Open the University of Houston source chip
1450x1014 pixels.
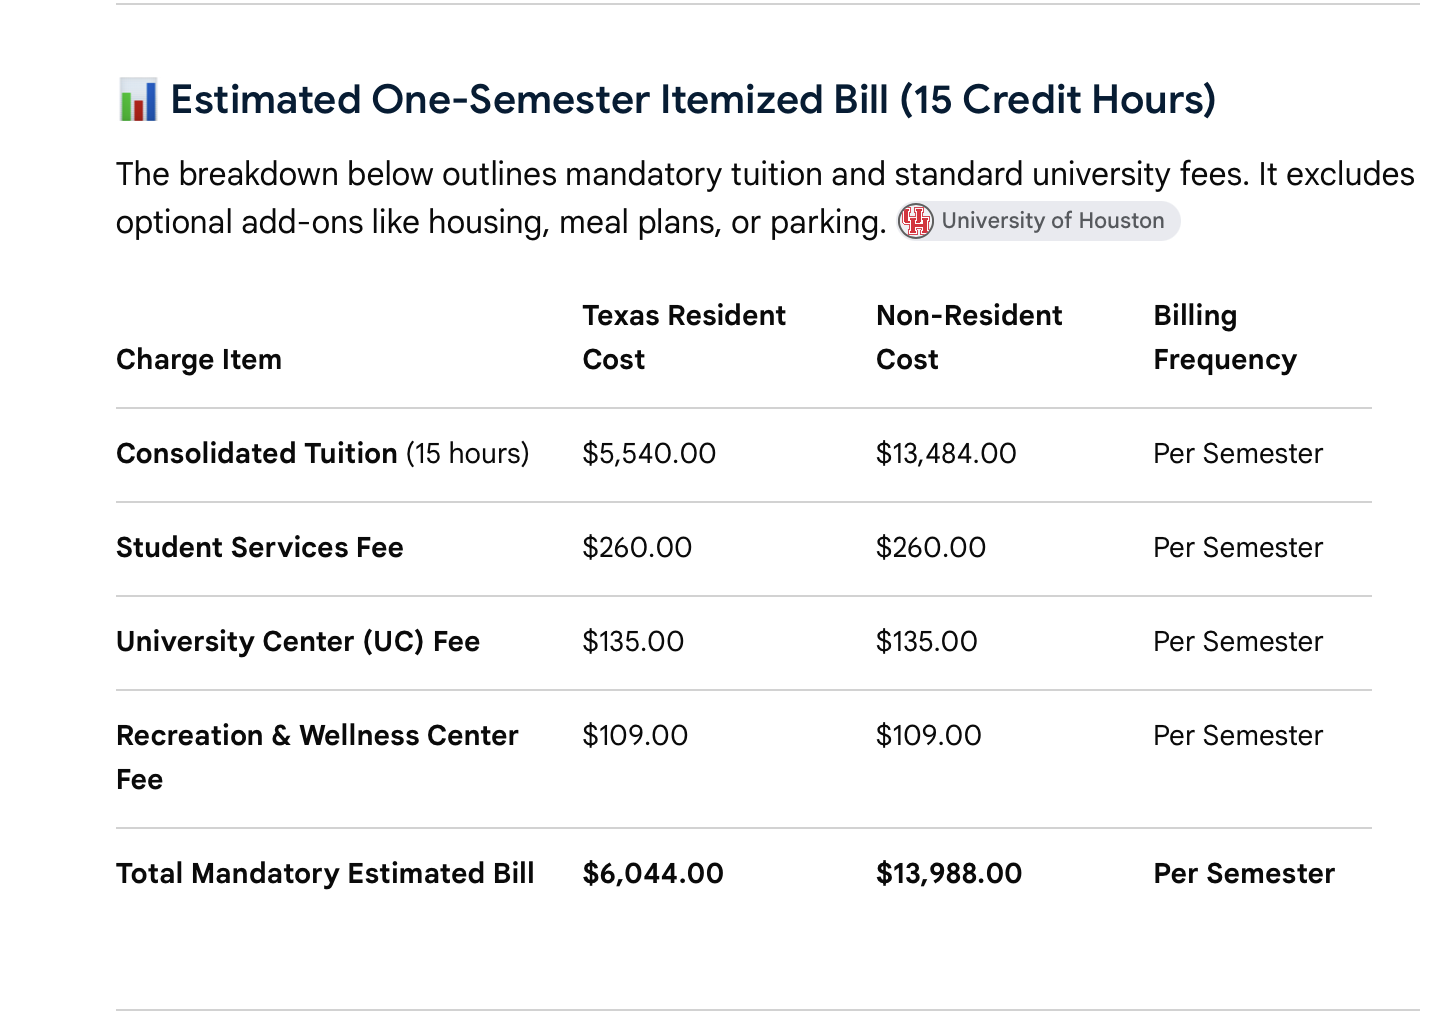pos(1038,221)
